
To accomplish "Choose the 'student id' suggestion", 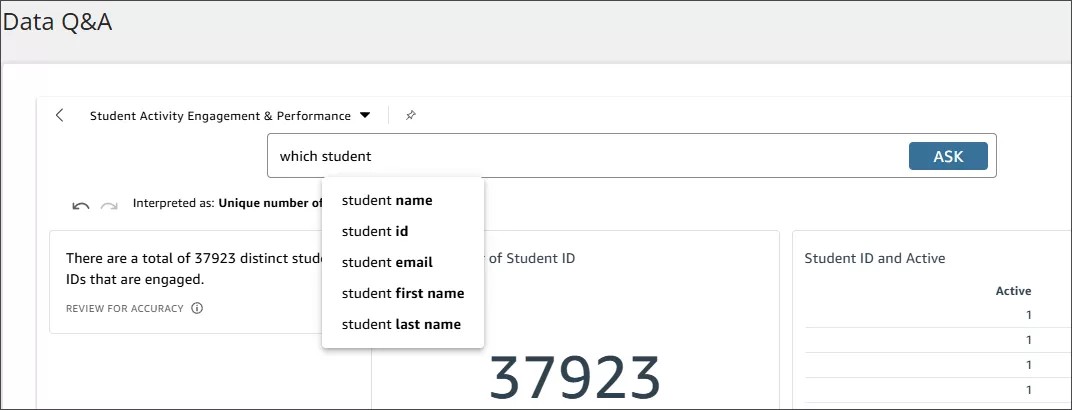I will [375, 231].
